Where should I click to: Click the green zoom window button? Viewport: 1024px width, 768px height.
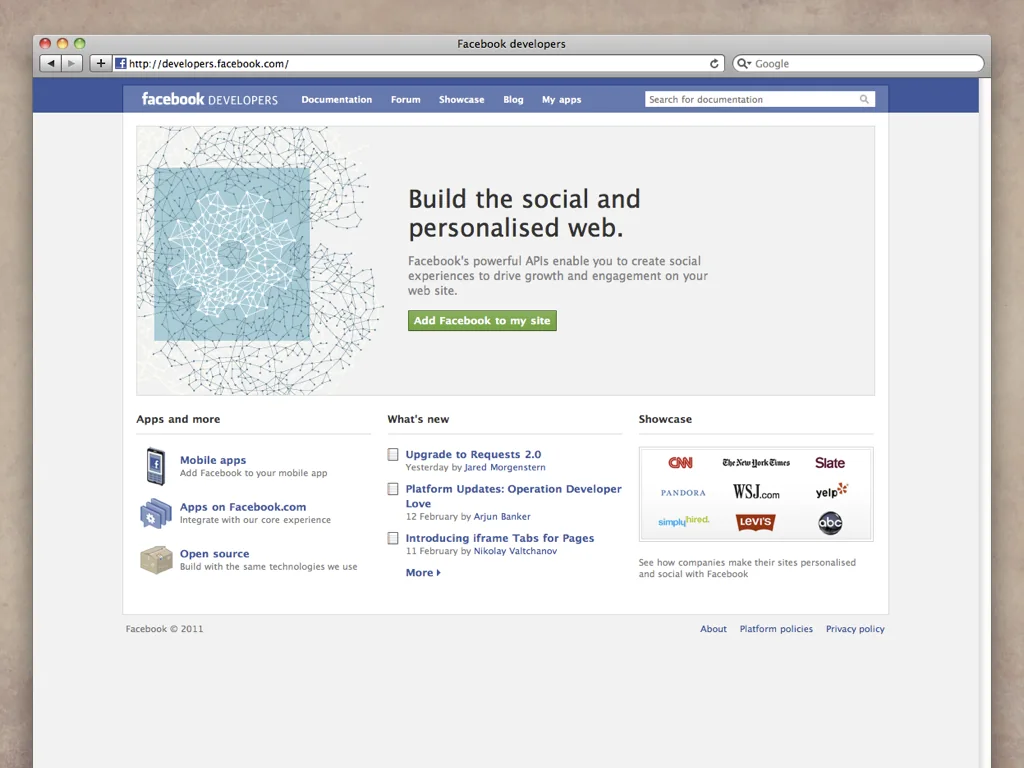80,43
